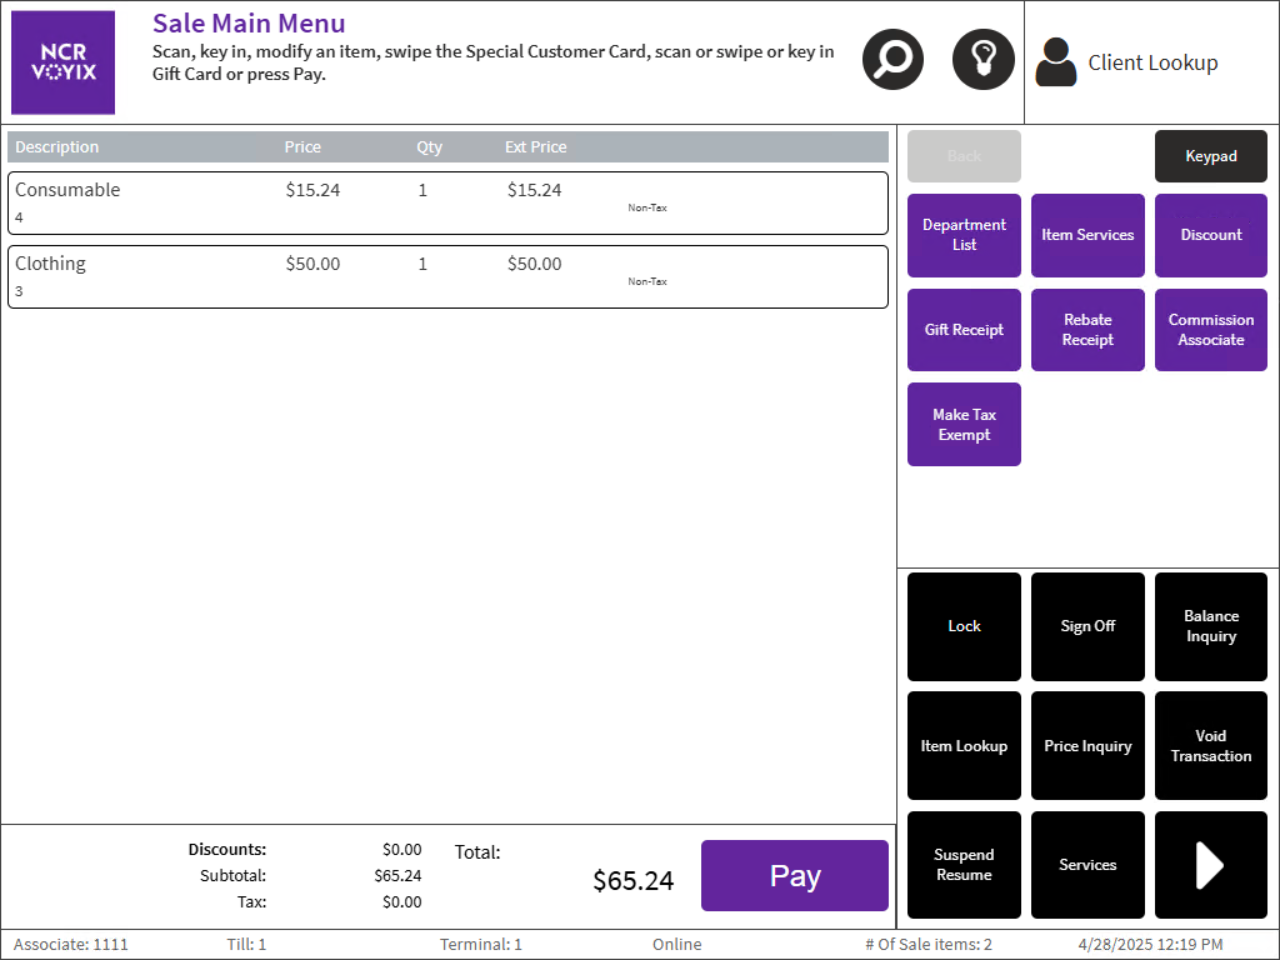This screenshot has width=1280, height=960.
Task: Open Item Services menu
Action: (x=1087, y=235)
